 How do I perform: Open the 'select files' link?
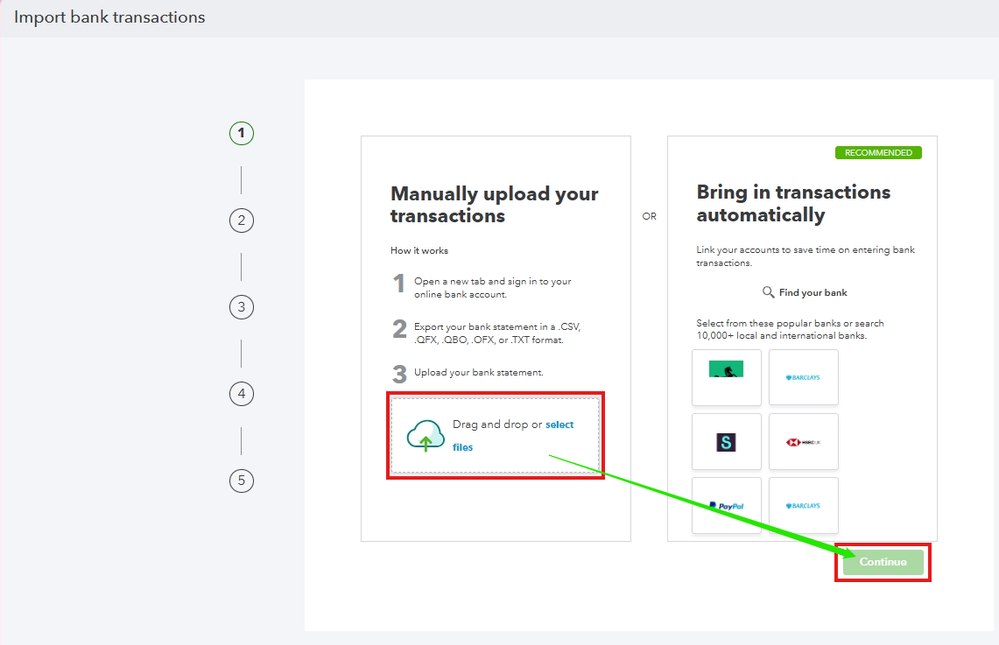click(514, 436)
